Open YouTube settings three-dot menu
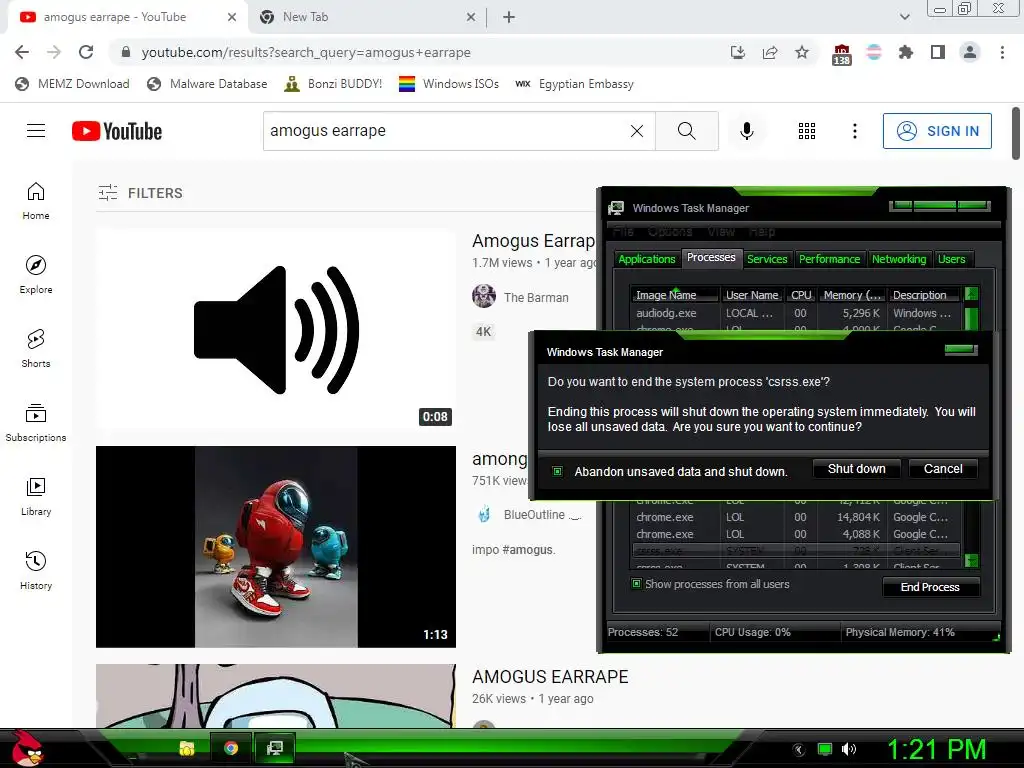Image resolution: width=1024 pixels, height=768 pixels. (854, 131)
